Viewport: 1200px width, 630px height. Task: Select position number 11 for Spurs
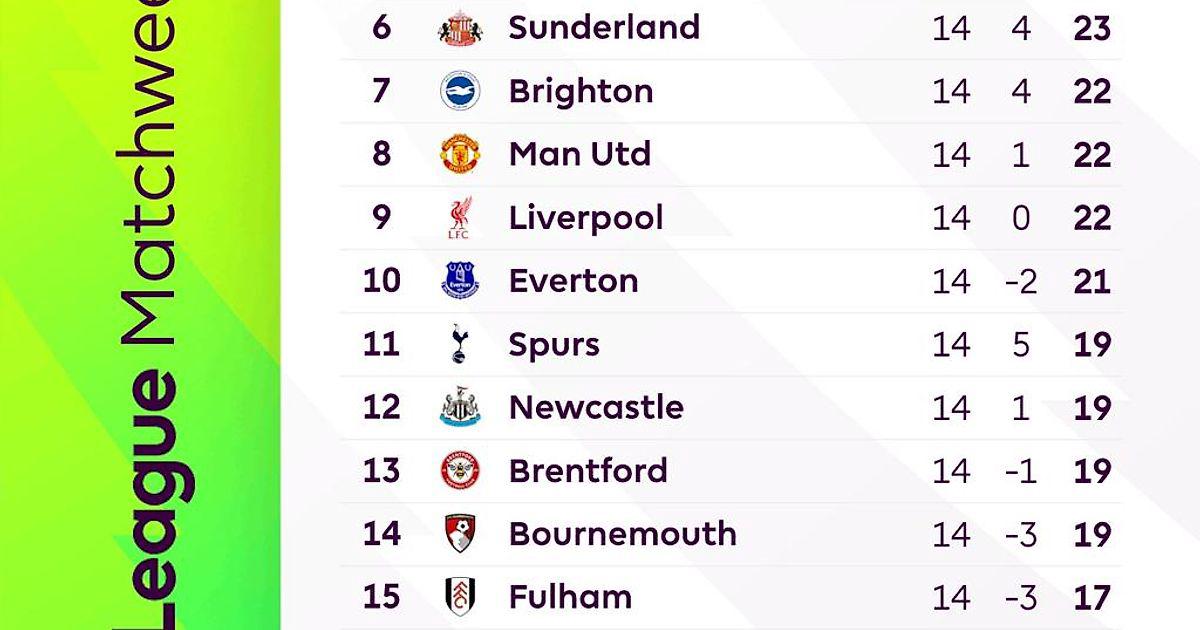(x=381, y=345)
